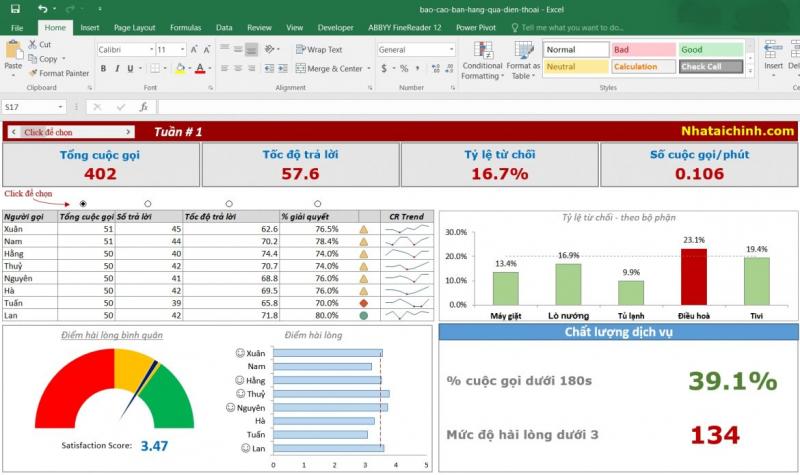Viewport: 800px width, 475px height.
Task: Click the Wrap Text button
Action: (318, 49)
